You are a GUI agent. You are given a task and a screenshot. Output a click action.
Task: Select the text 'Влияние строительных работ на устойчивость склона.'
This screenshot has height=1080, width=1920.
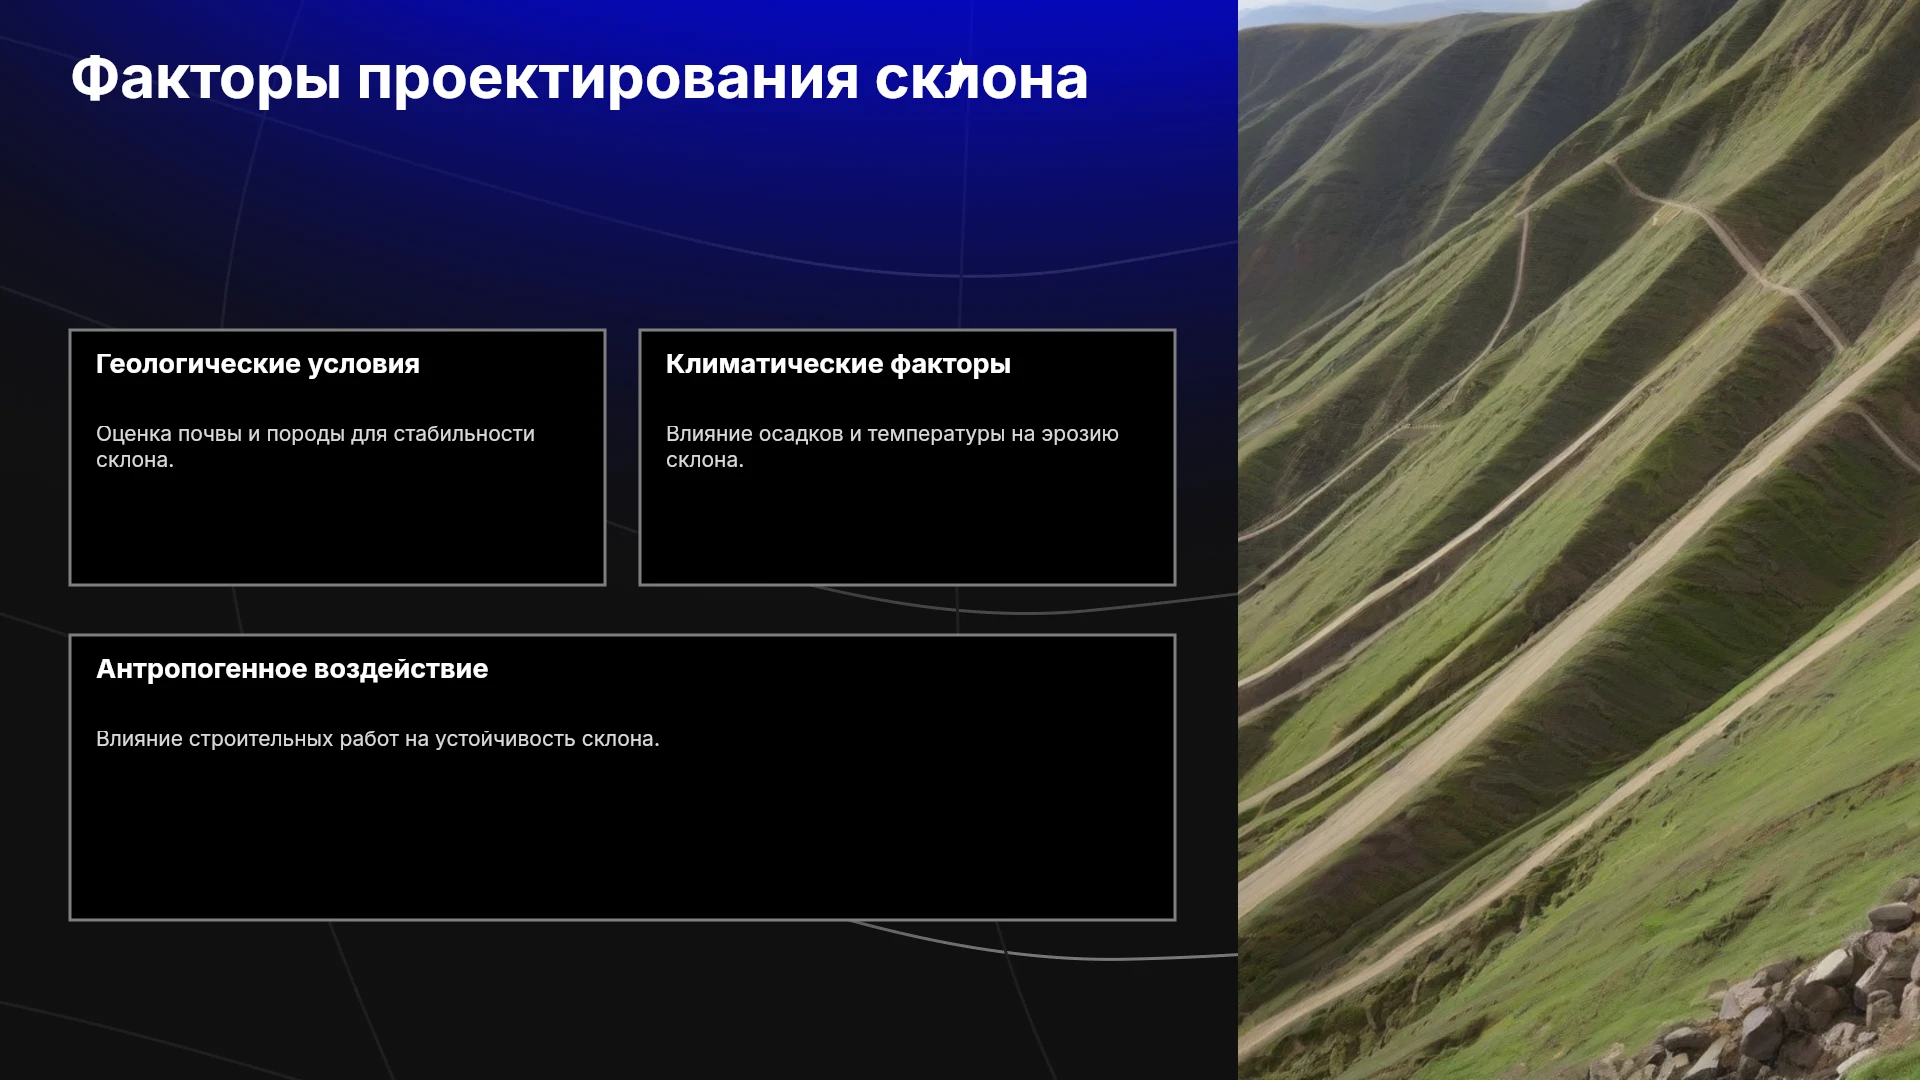pos(378,739)
